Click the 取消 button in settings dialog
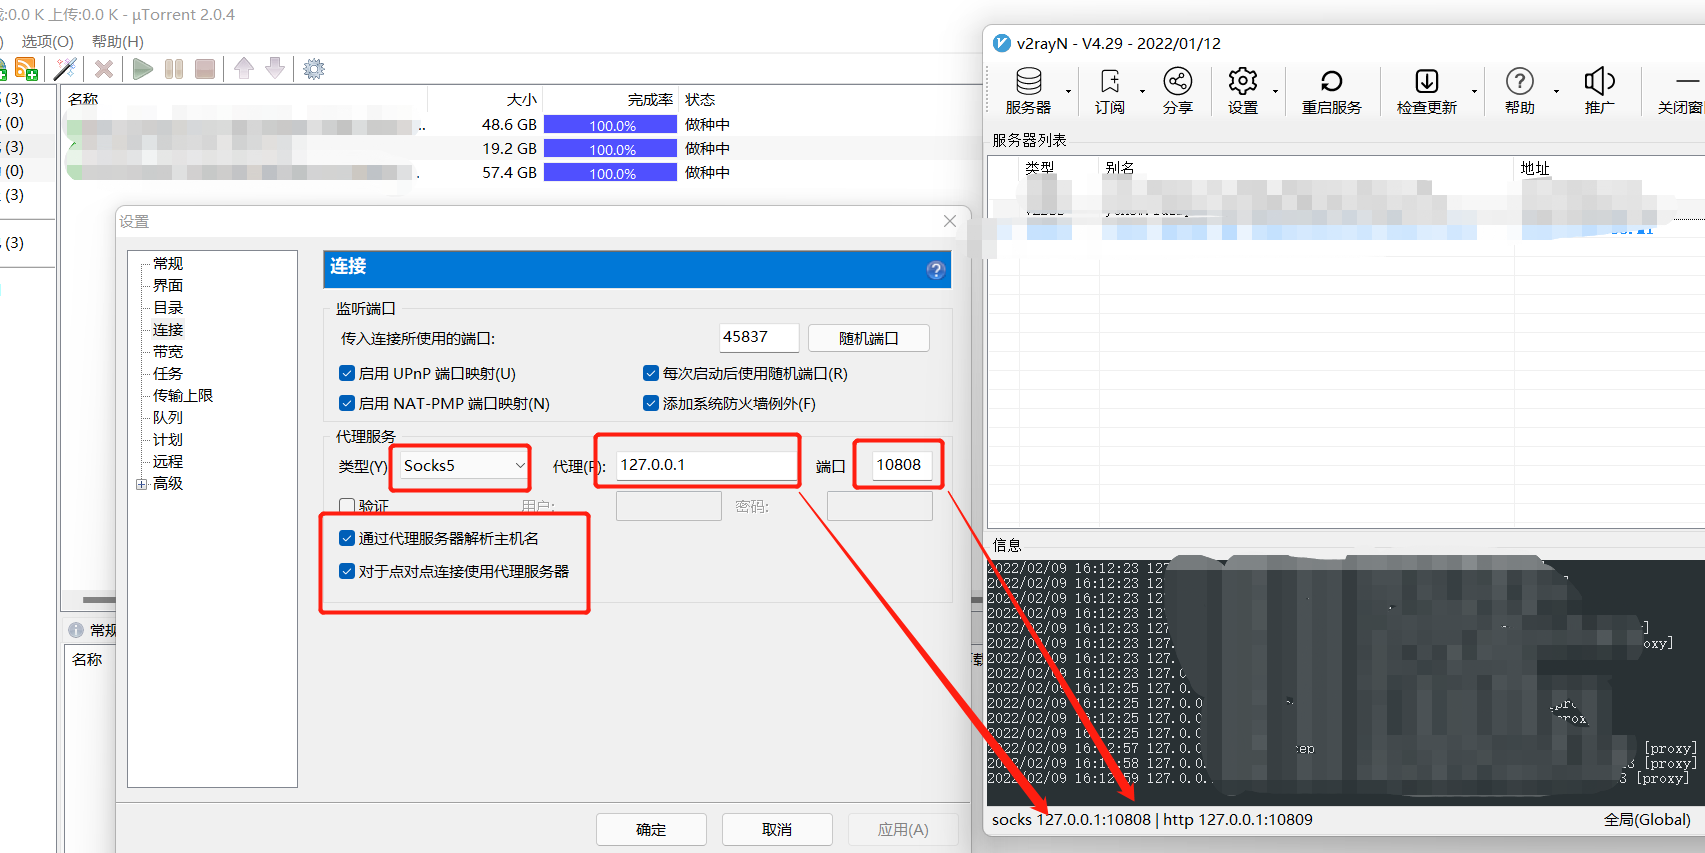Viewport: 1705px width, 853px height. 777,830
